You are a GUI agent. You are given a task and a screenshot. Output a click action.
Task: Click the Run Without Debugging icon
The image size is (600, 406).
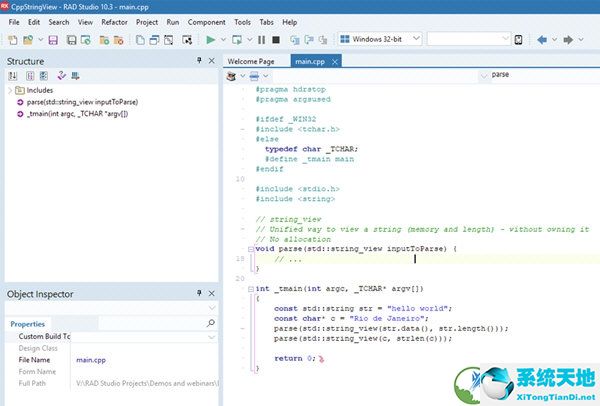[x=237, y=40]
